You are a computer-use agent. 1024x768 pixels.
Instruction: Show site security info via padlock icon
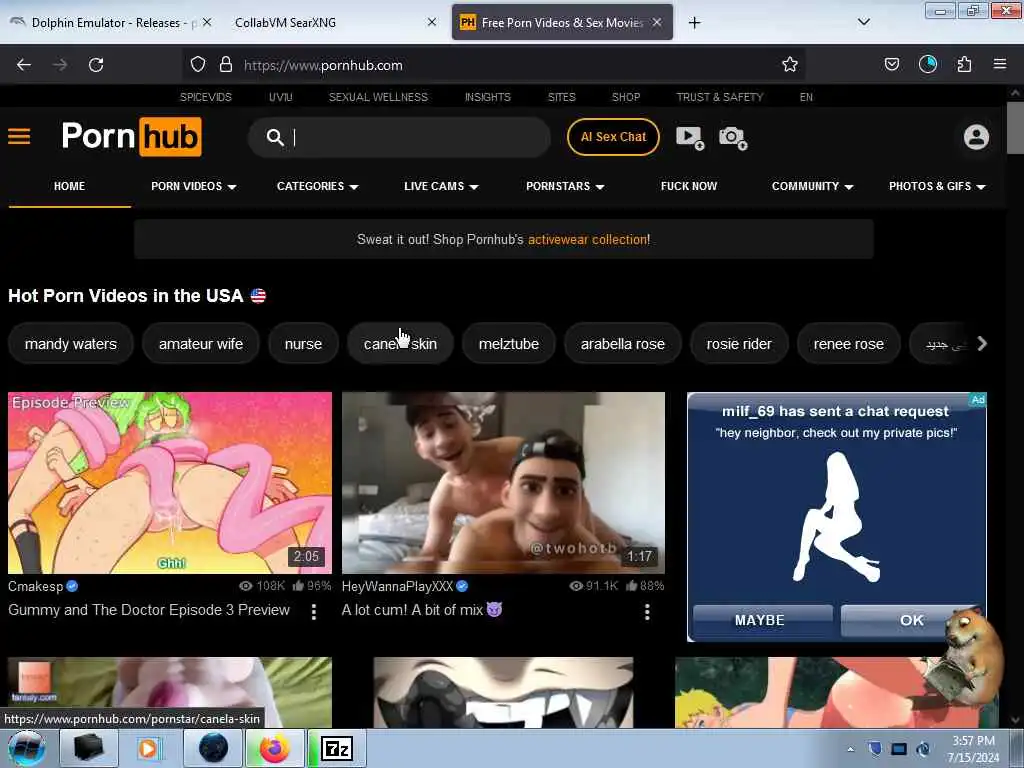226,65
